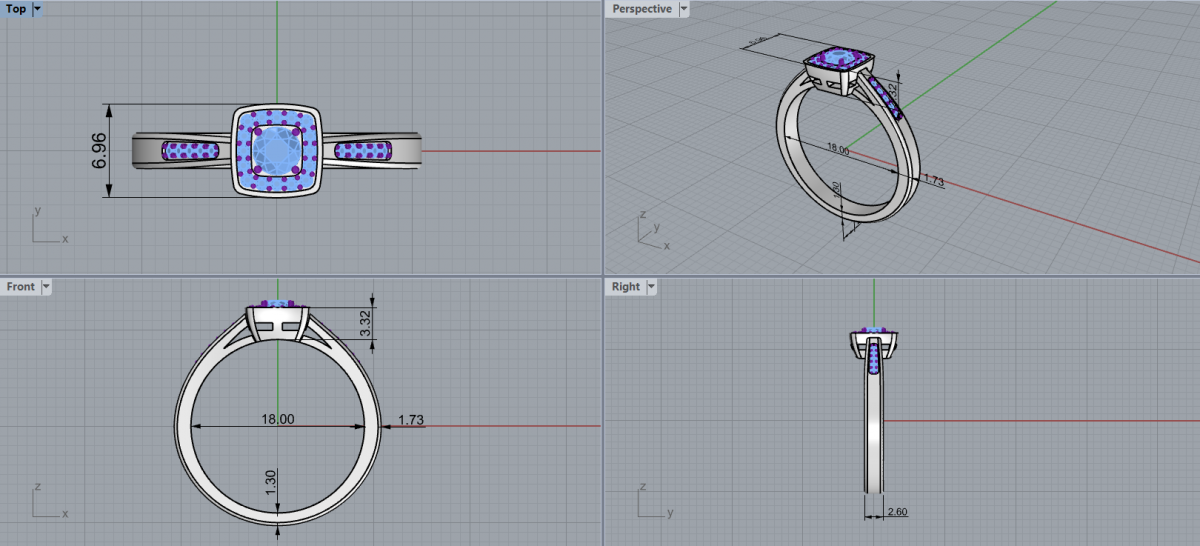Open the Right viewport menu arrow
The width and height of the screenshot is (1200, 546).
point(651,287)
